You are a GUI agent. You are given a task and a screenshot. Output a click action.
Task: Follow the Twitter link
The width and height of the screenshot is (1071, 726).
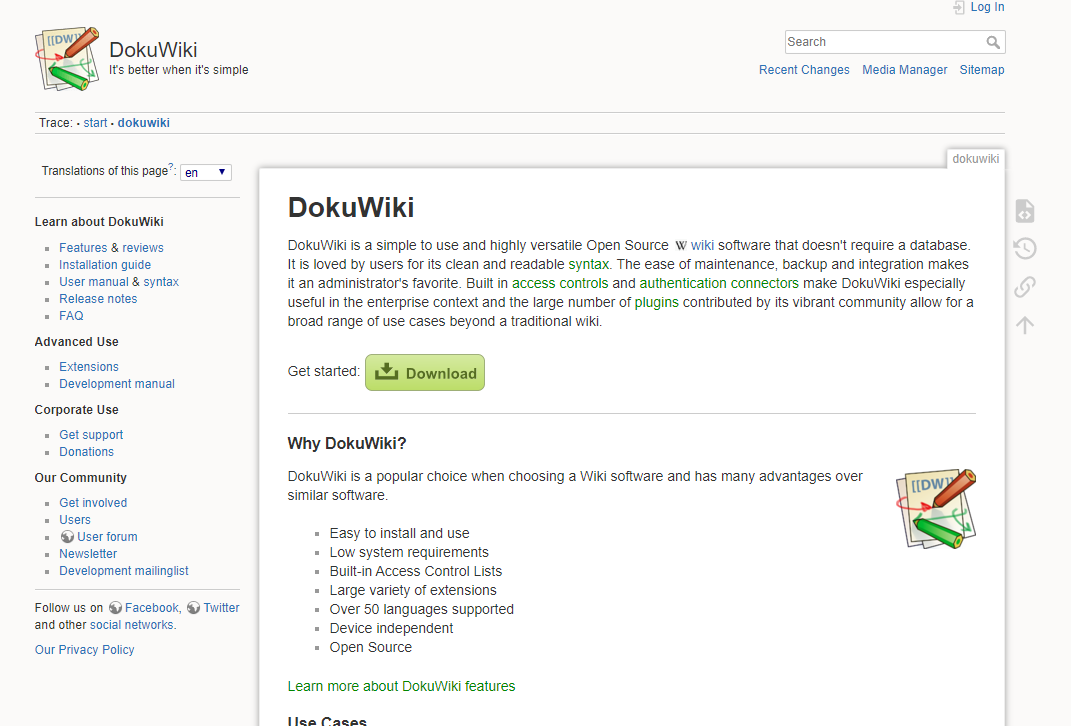pyautogui.click(x=221, y=608)
